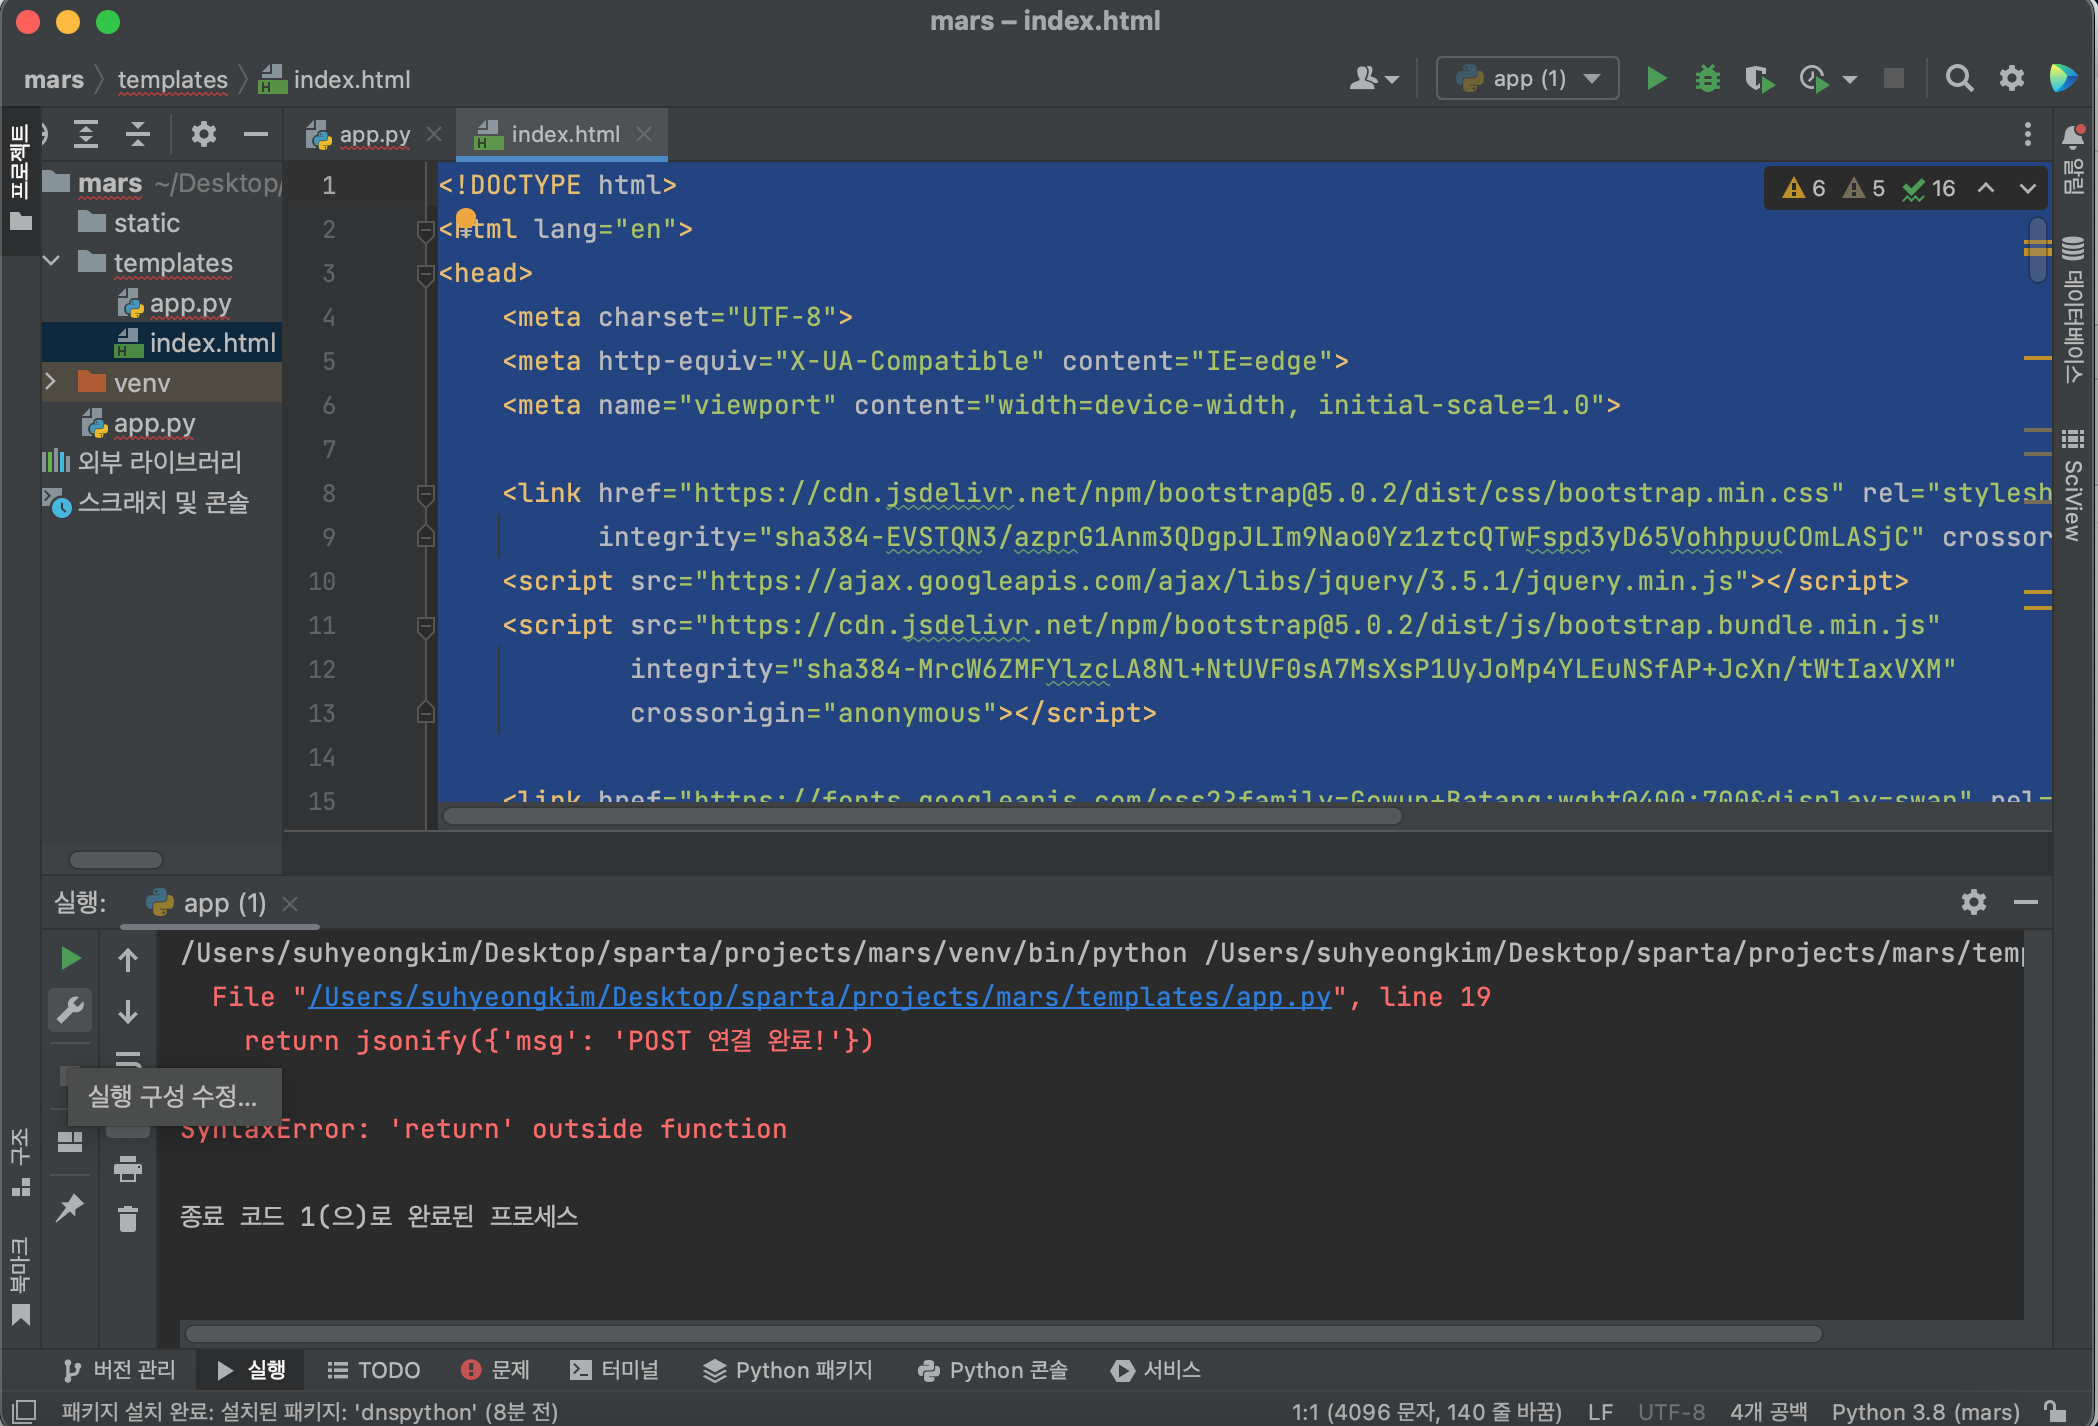Open the app (1) run configuration dropdown
The image size is (2098, 1426).
[x=1528, y=78]
